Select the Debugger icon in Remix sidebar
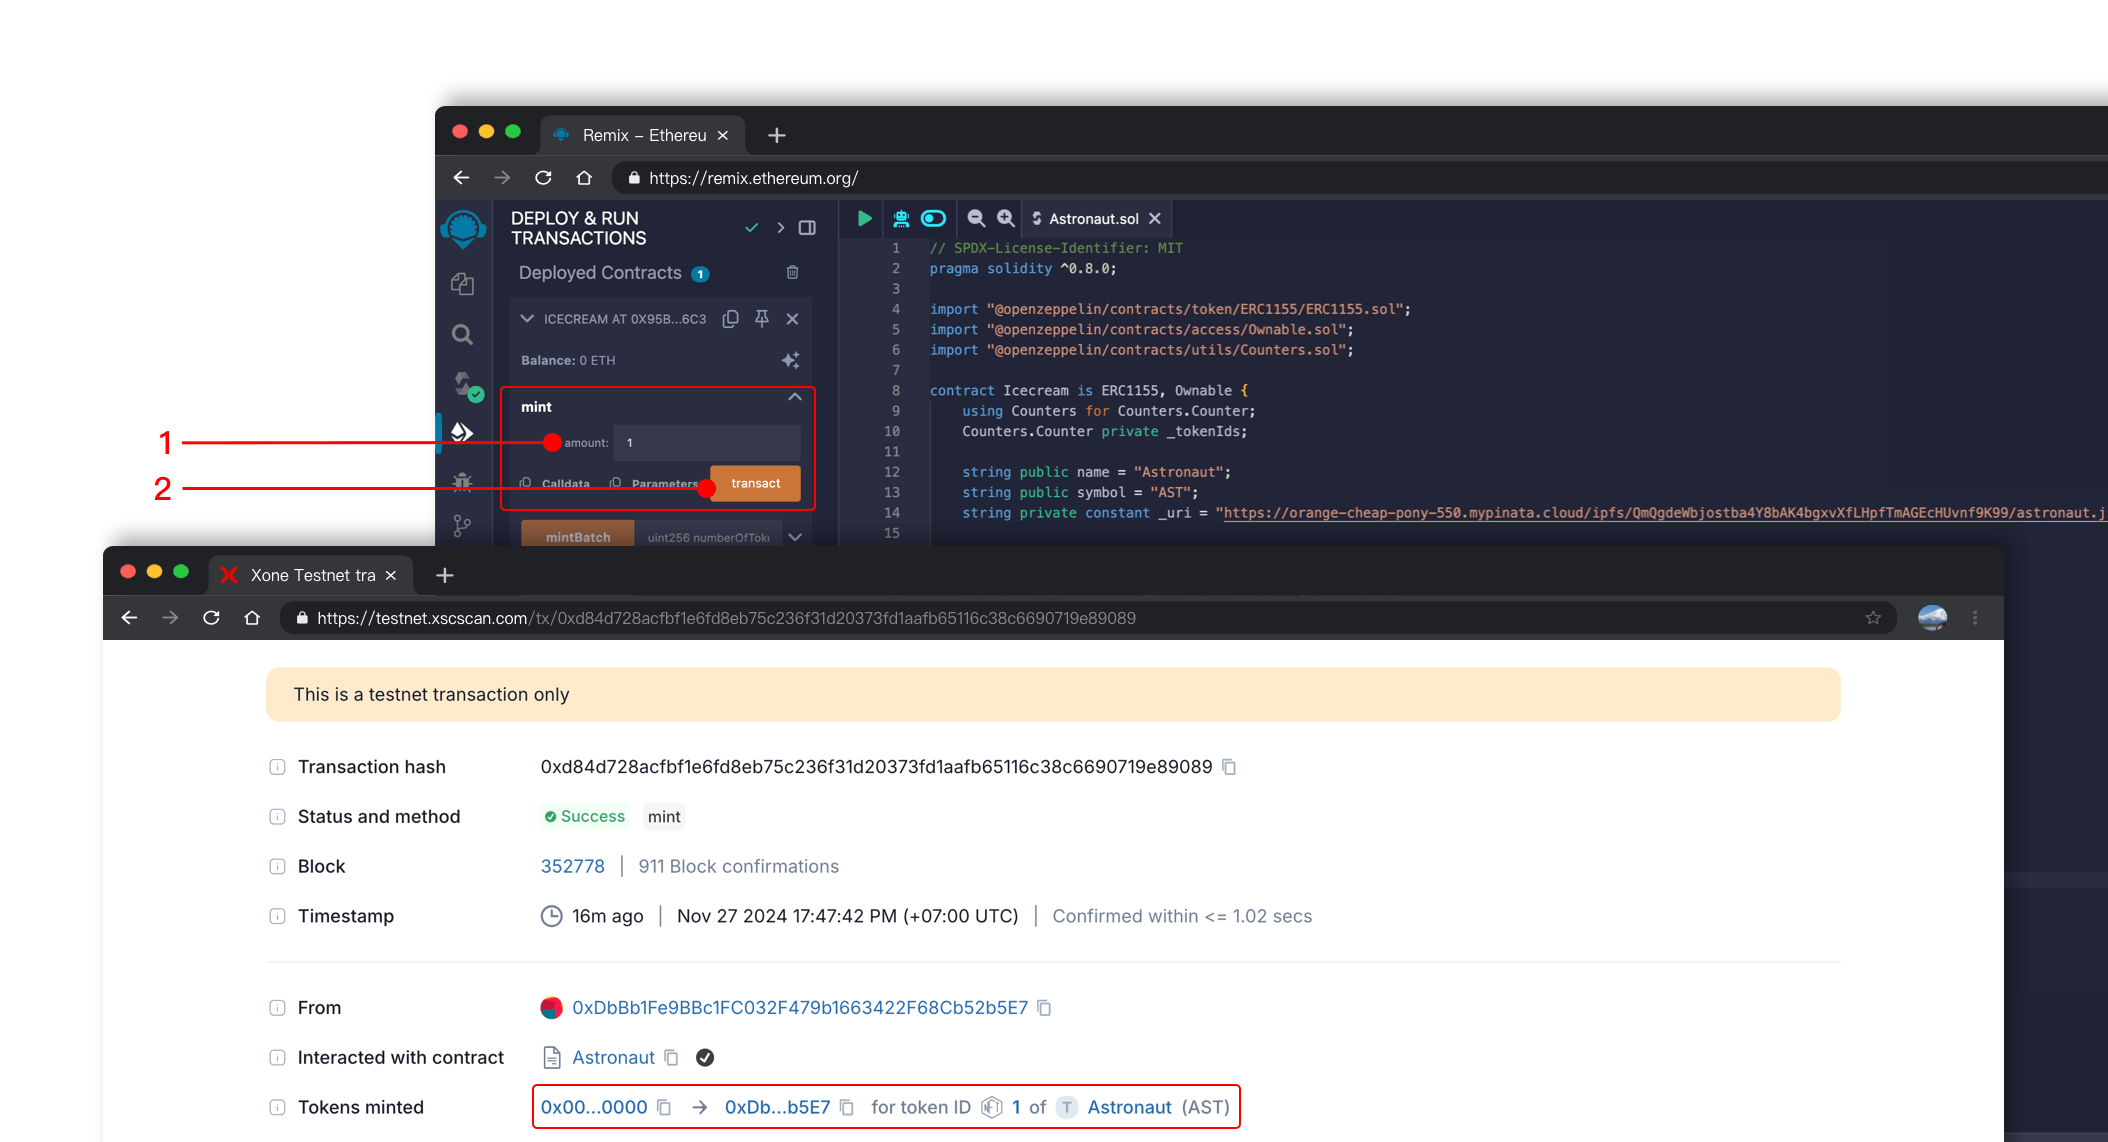 click(x=460, y=482)
